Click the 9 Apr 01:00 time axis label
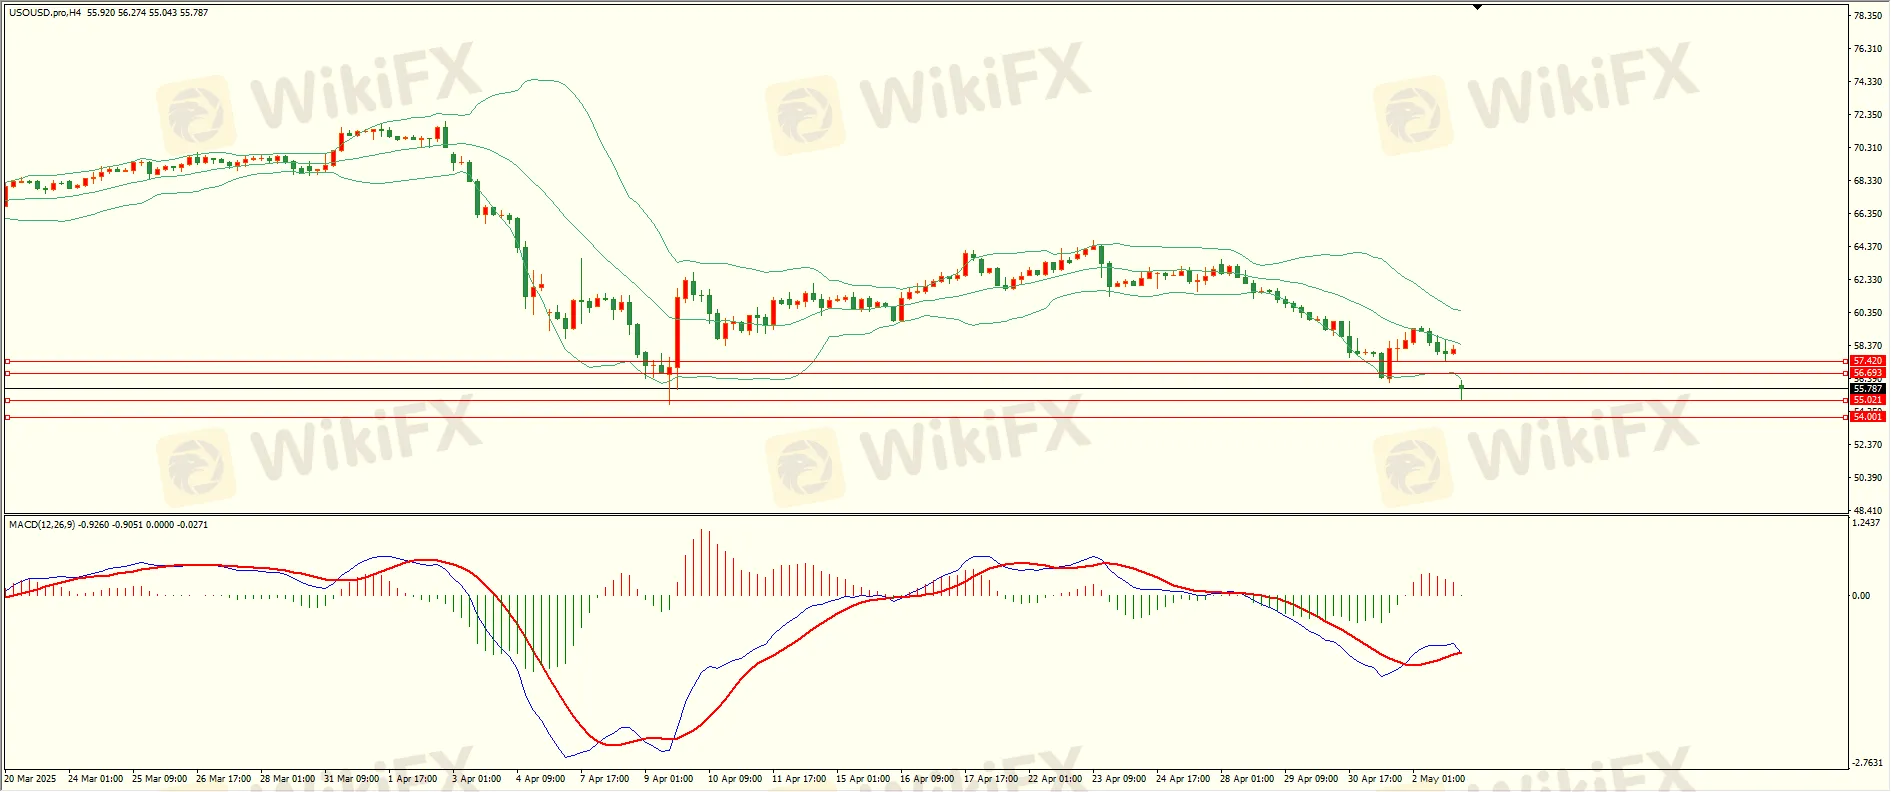The height and width of the screenshot is (792, 1891). click(668, 778)
